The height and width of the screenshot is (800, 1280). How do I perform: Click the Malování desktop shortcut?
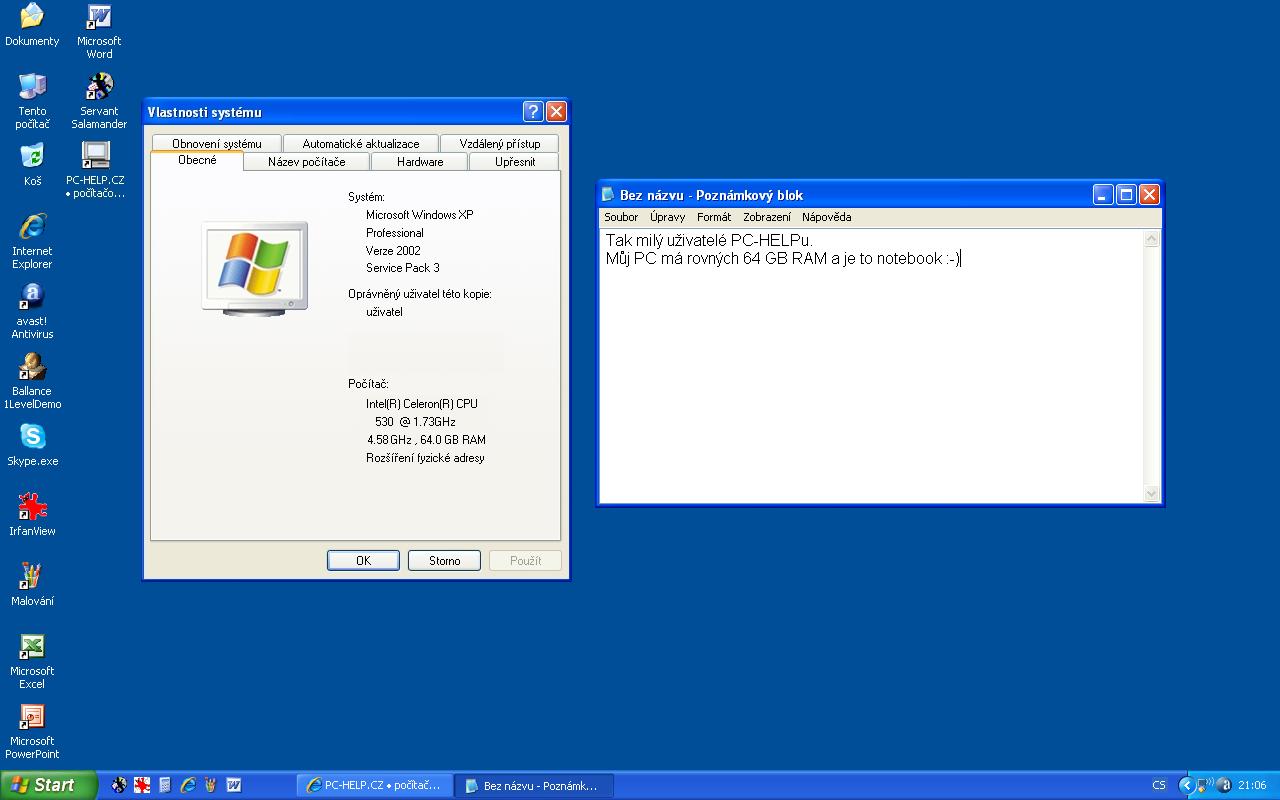click(32, 586)
